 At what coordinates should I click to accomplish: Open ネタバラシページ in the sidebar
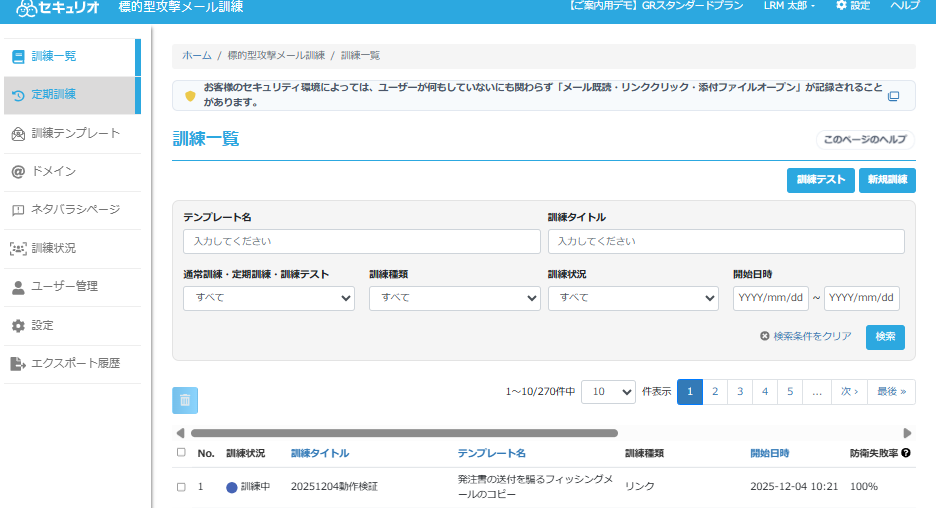[72, 210]
